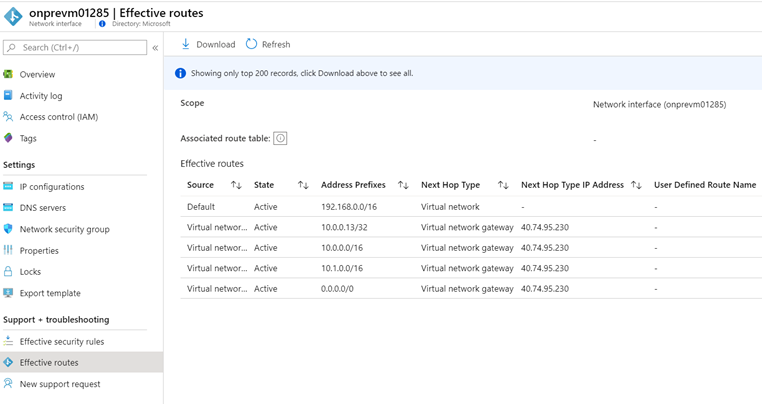Open Export template page

(x=50, y=293)
